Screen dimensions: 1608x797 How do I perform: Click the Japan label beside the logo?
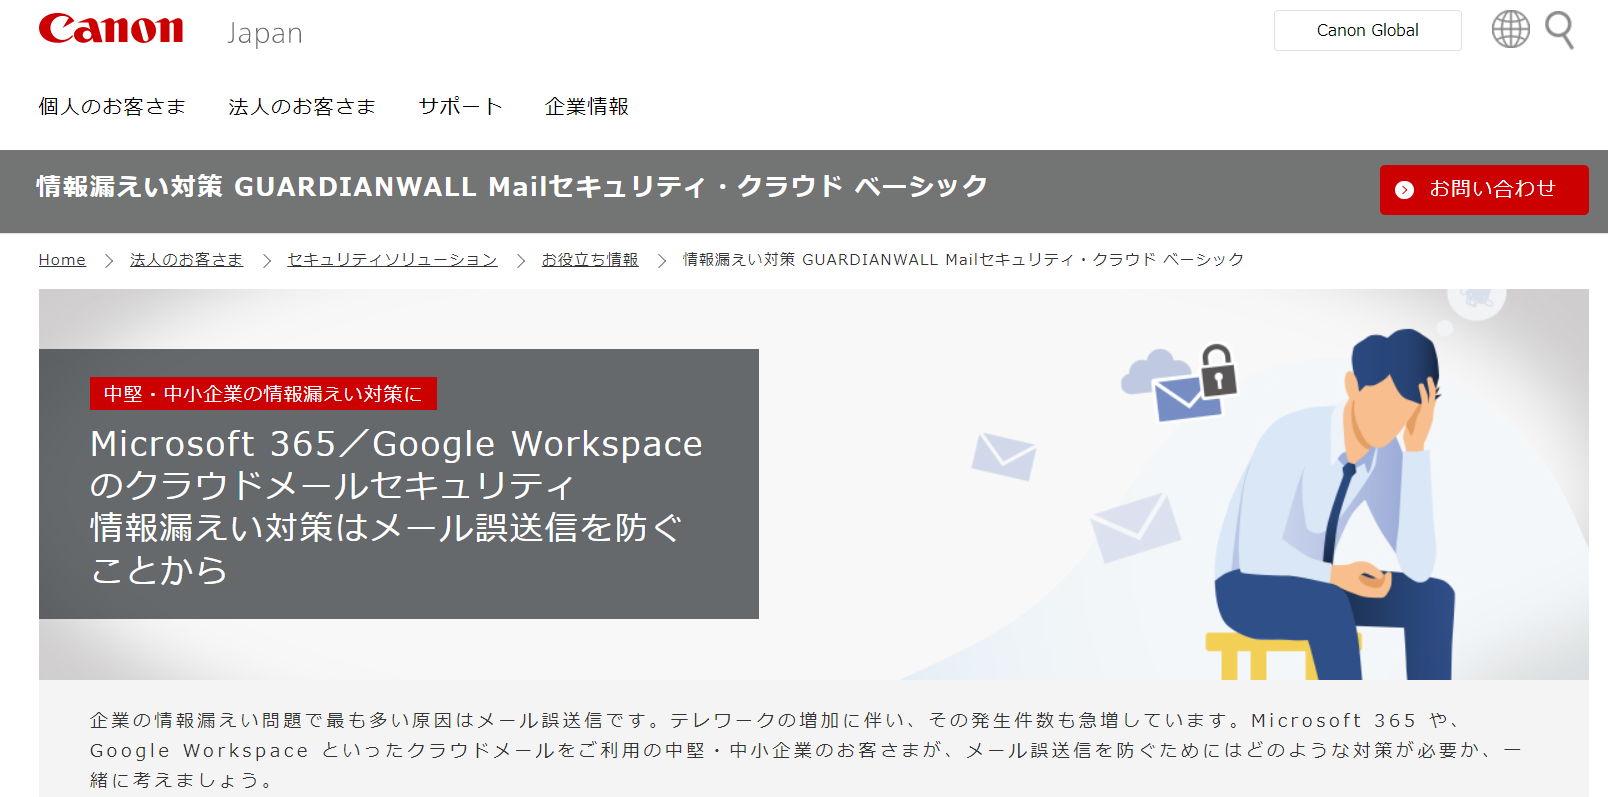click(265, 33)
